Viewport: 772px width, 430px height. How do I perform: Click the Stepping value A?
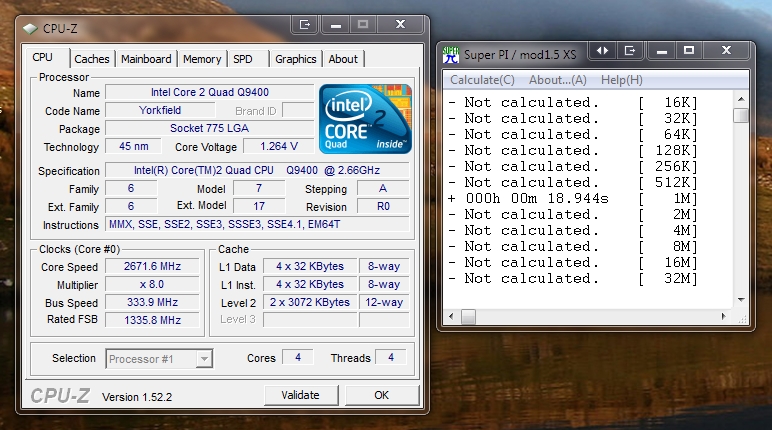pyautogui.click(x=383, y=188)
